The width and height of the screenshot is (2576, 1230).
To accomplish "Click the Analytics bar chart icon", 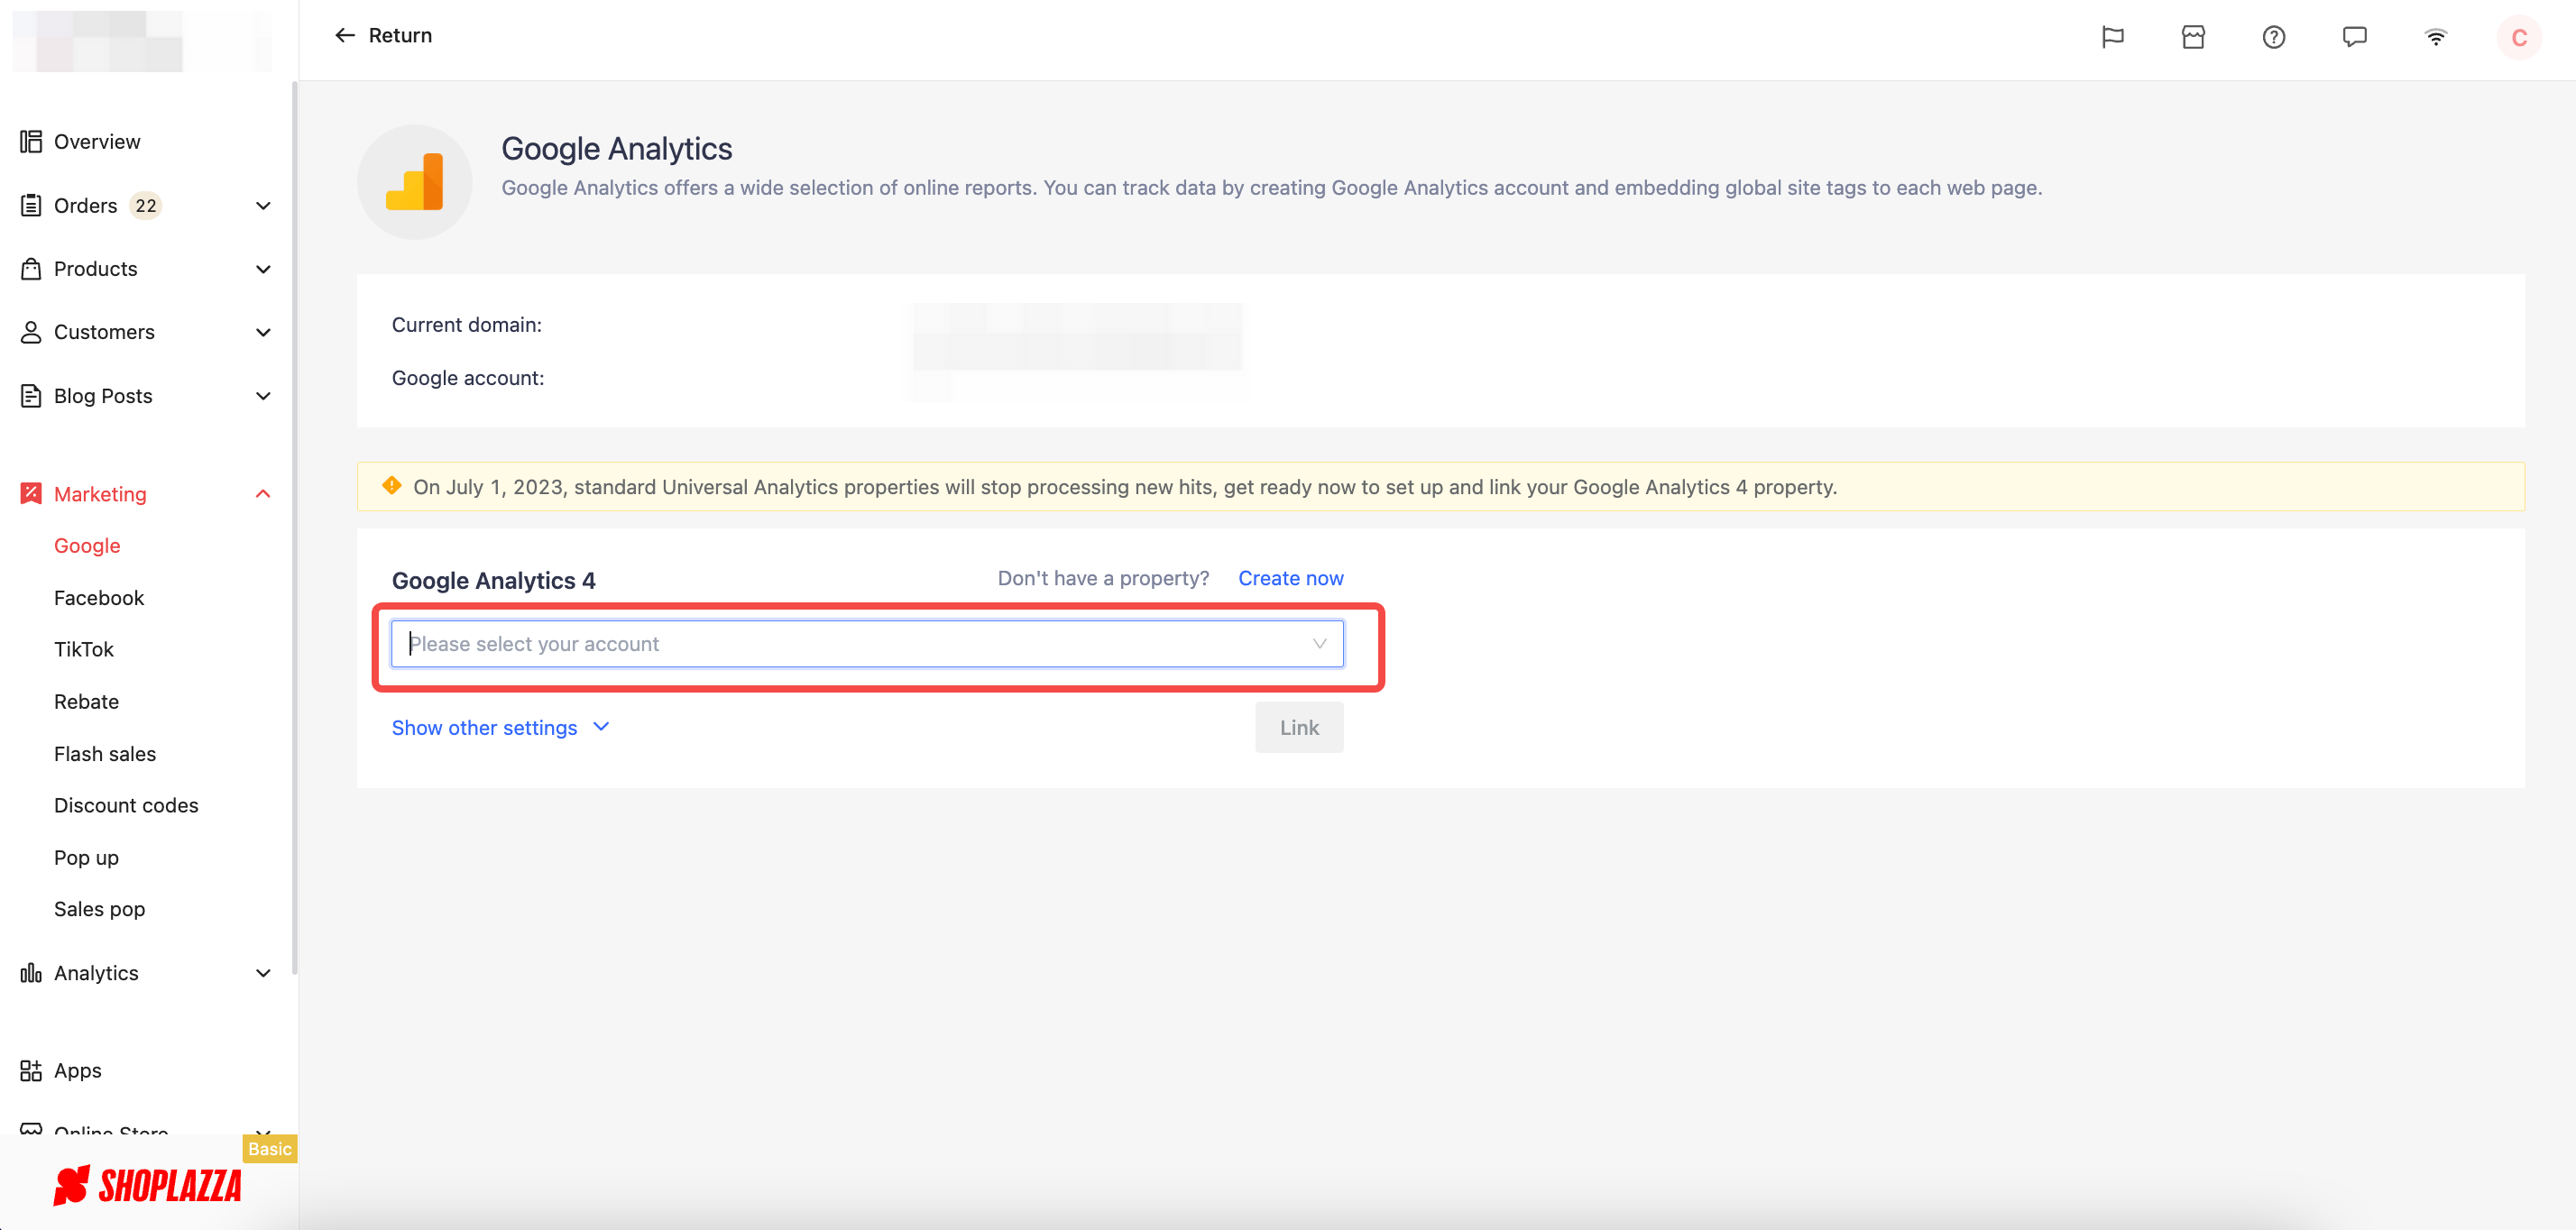I will [x=31, y=972].
